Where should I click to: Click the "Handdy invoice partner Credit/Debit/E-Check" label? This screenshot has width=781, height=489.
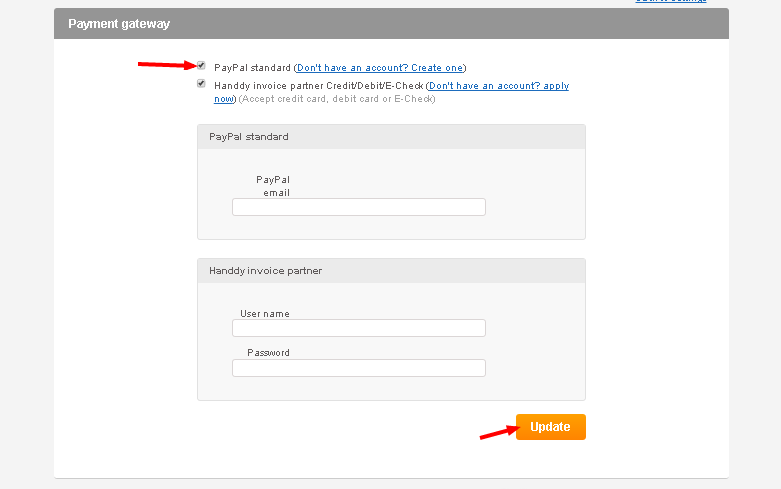click(x=318, y=86)
